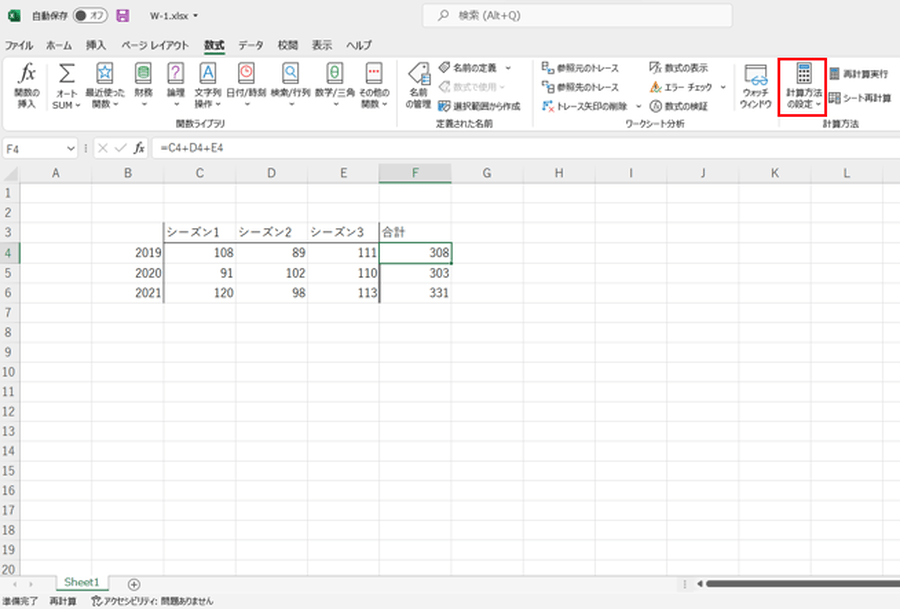The width and height of the screenshot is (900, 609).
Task: Open the ファイル (File) menu tab
Action: point(19,46)
